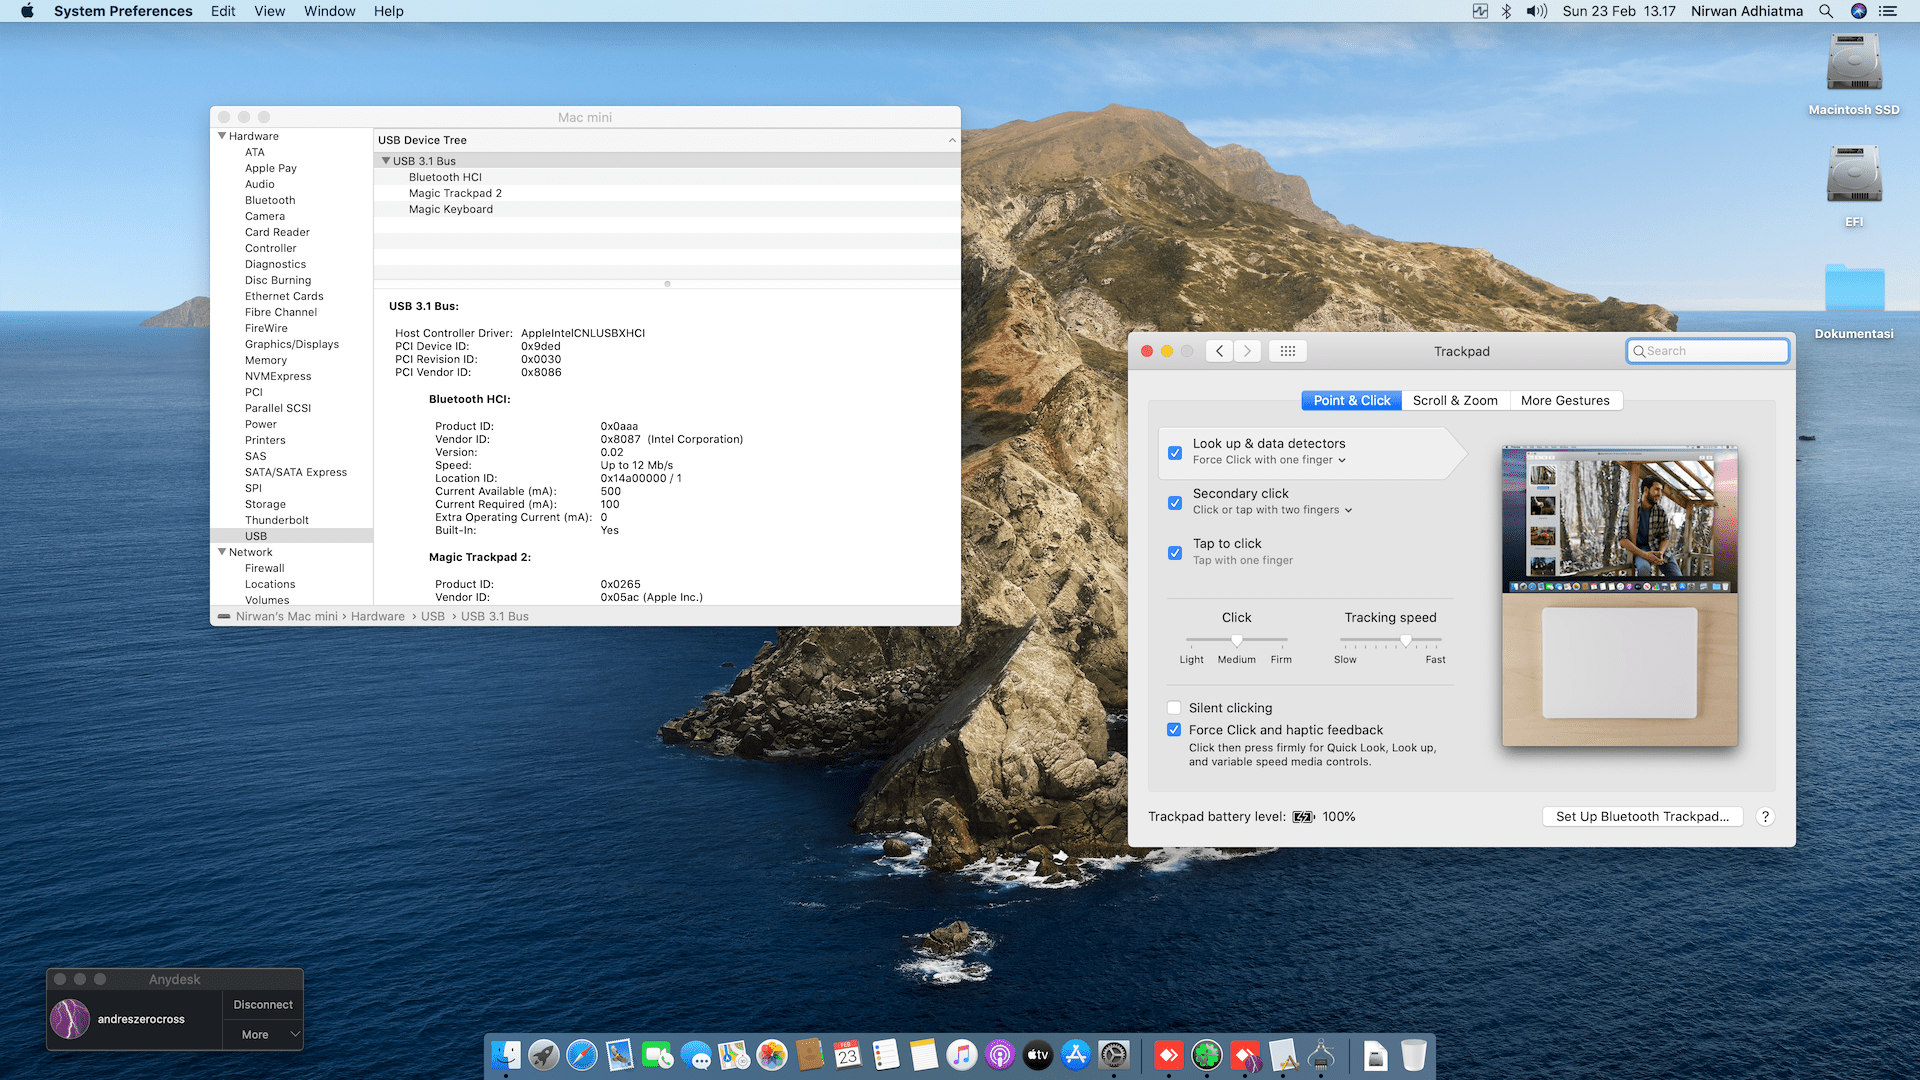Open Click or tap with two fingers dropdown
This screenshot has width=1920, height=1080.
(x=1272, y=510)
